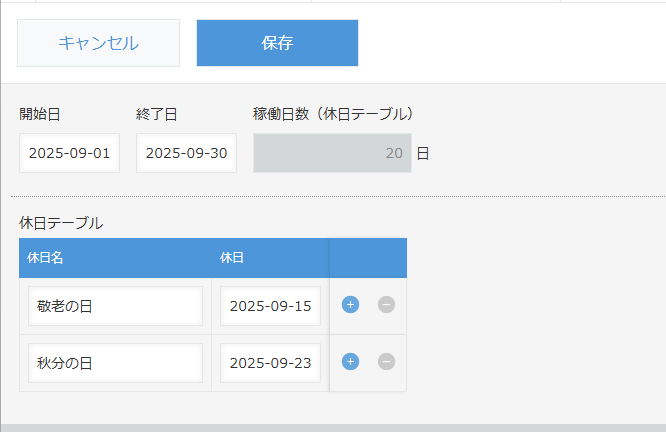Select the 終了日 date input

point(186,153)
